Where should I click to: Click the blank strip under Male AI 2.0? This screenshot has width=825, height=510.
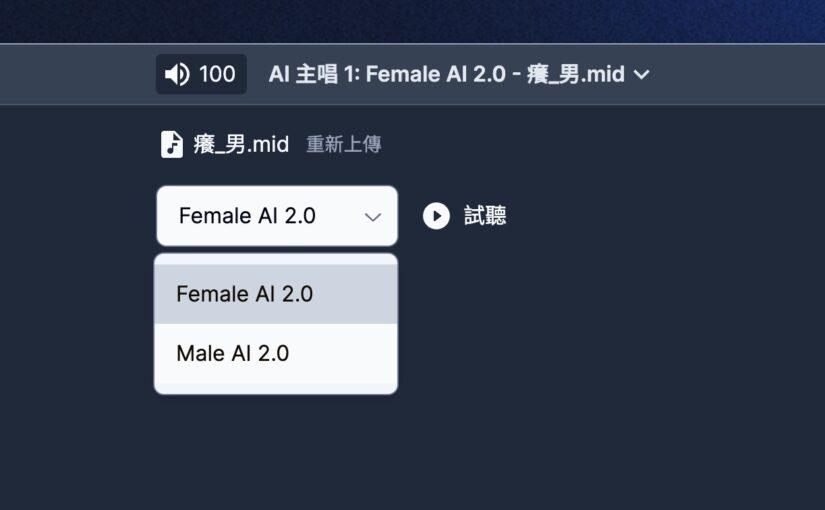click(x=276, y=387)
